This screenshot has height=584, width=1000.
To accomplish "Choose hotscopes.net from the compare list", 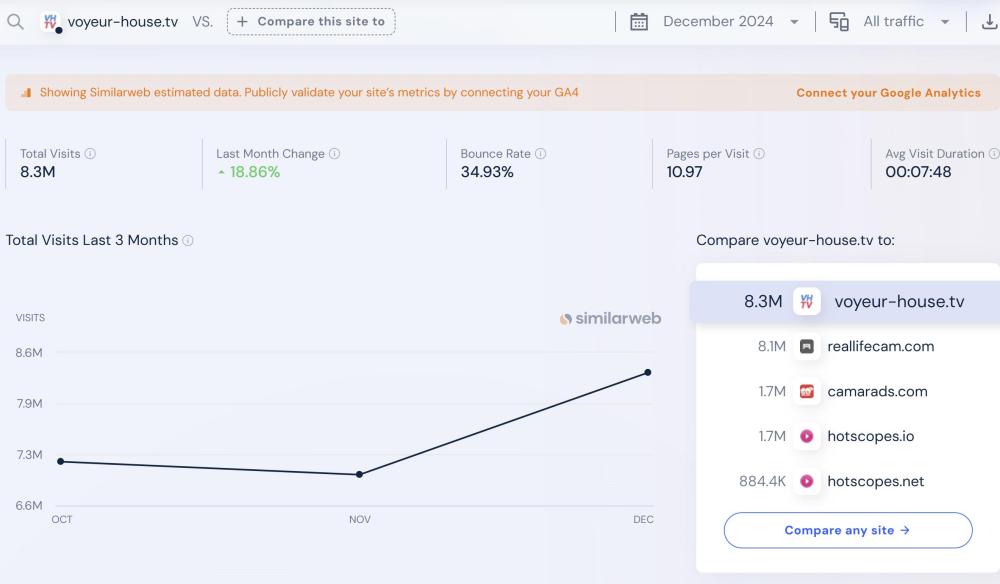I will pos(875,481).
